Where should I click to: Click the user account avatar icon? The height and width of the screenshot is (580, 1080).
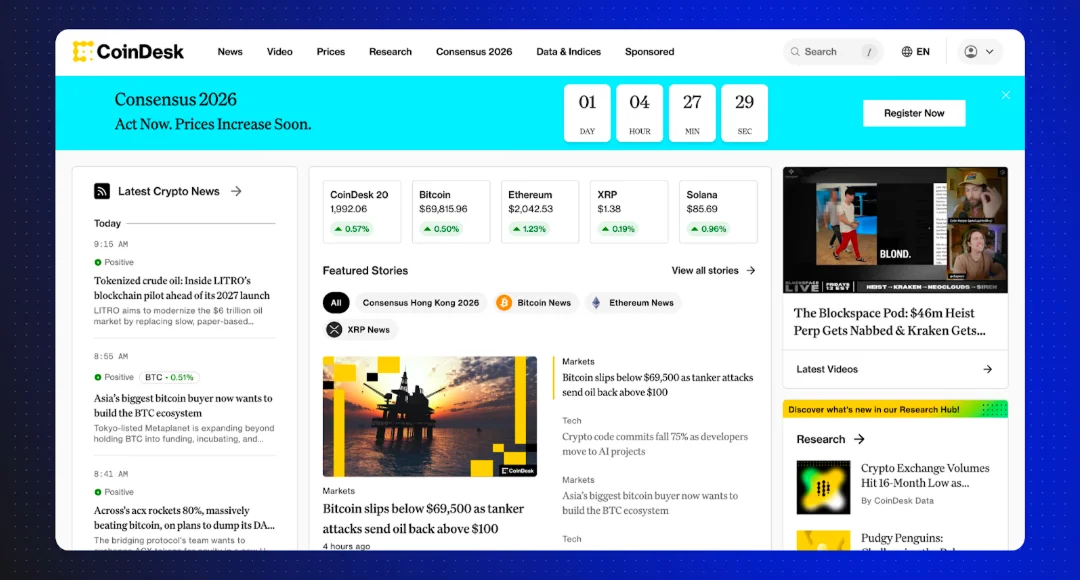970,52
